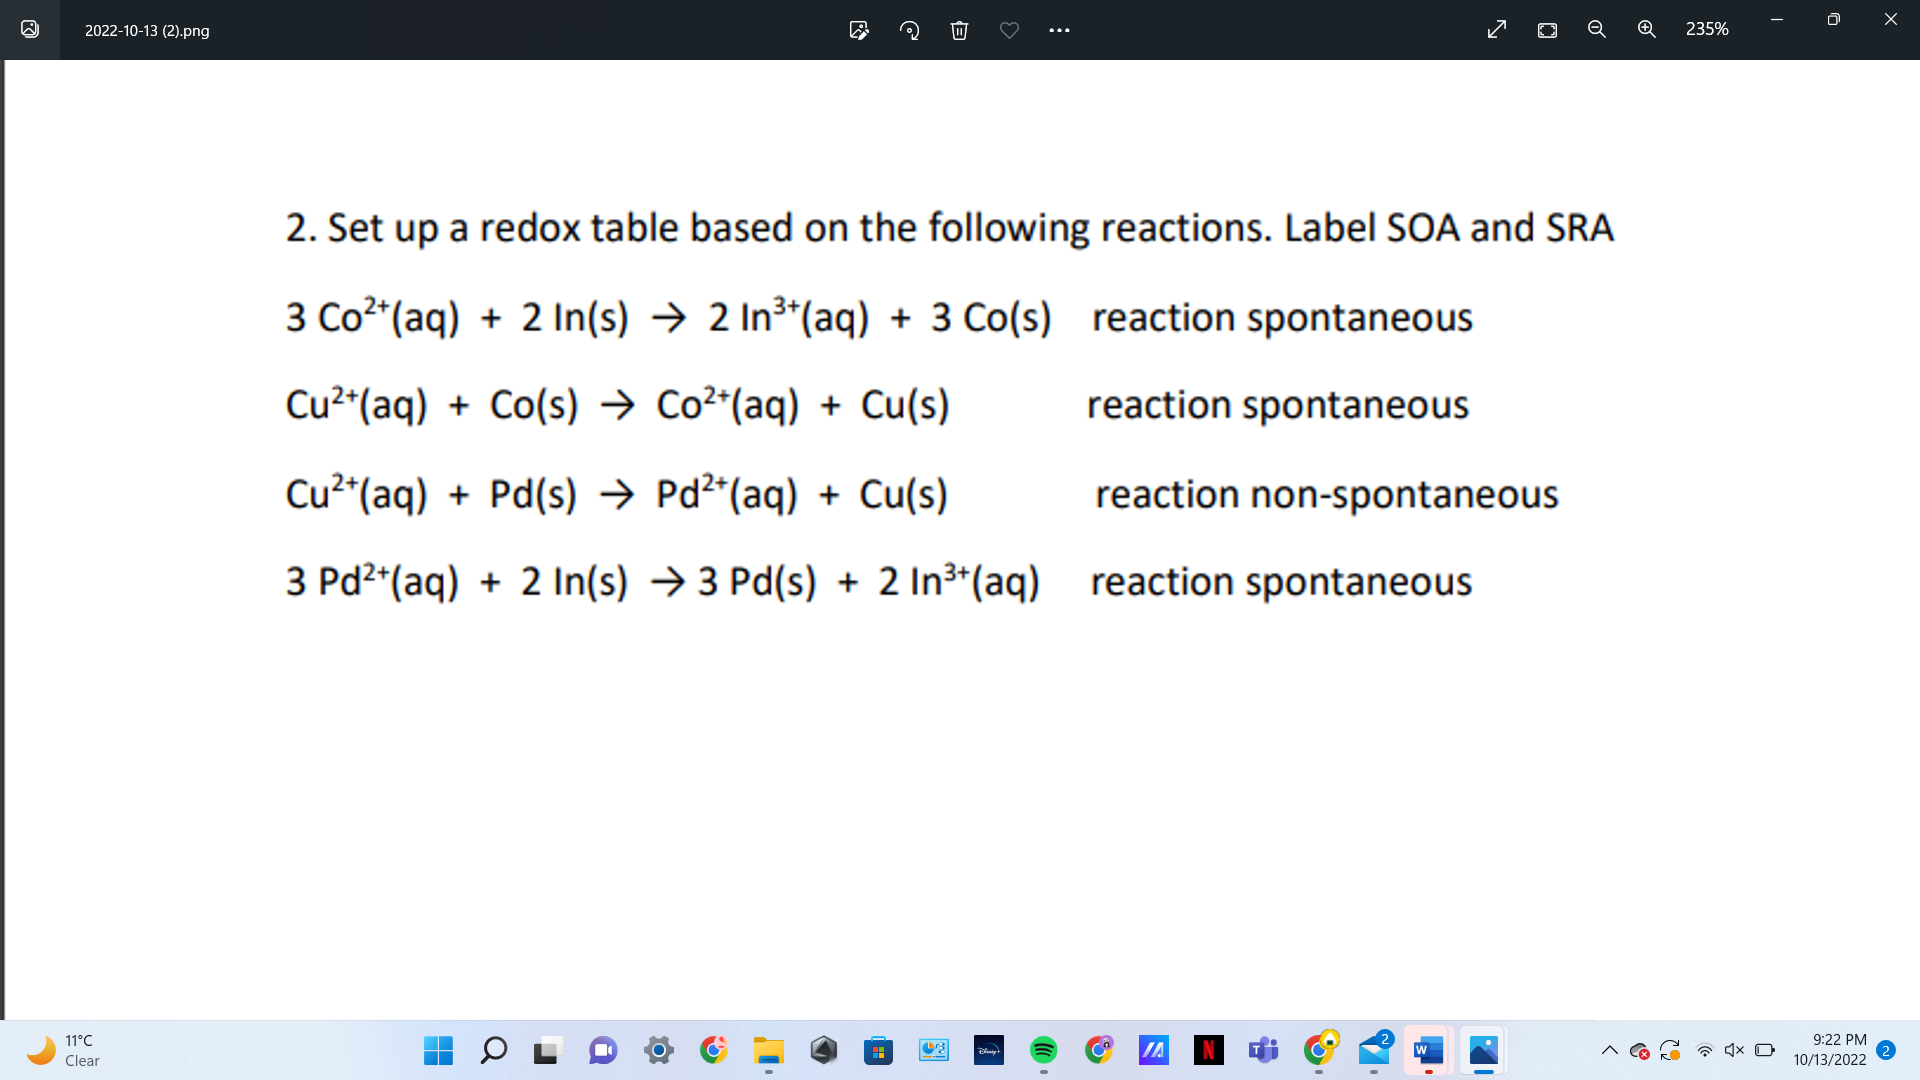Zoom in on the photo
This screenshot has height=1080, width=1920.
click(x=1646, y=30)
